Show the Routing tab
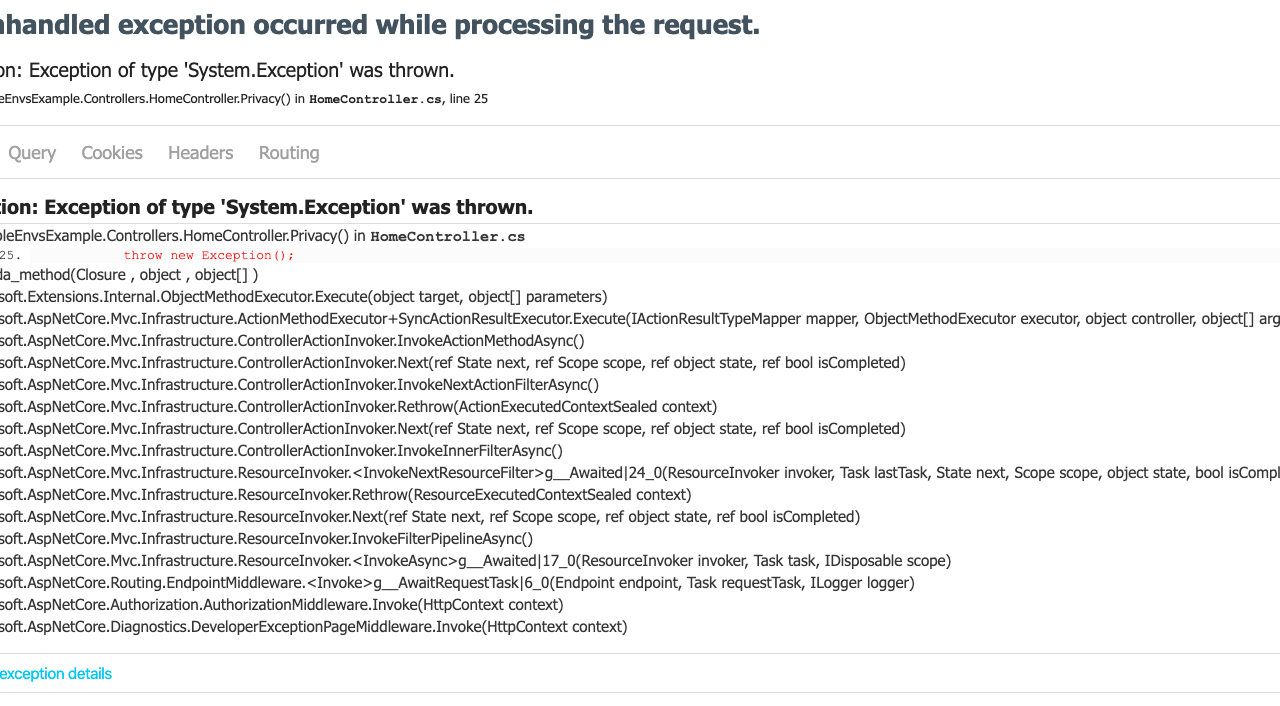This screenshot has width=1280, height=706. (289, 153)
